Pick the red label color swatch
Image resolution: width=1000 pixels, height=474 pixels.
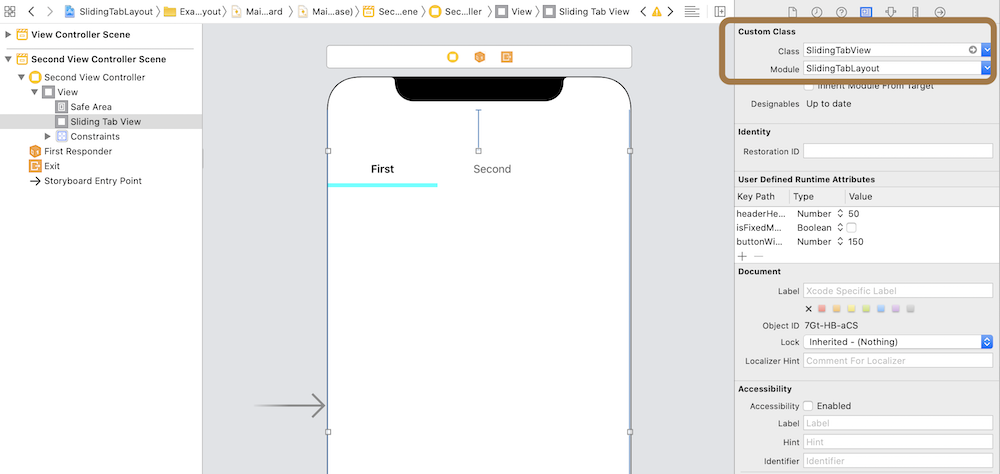click(822, 309)
